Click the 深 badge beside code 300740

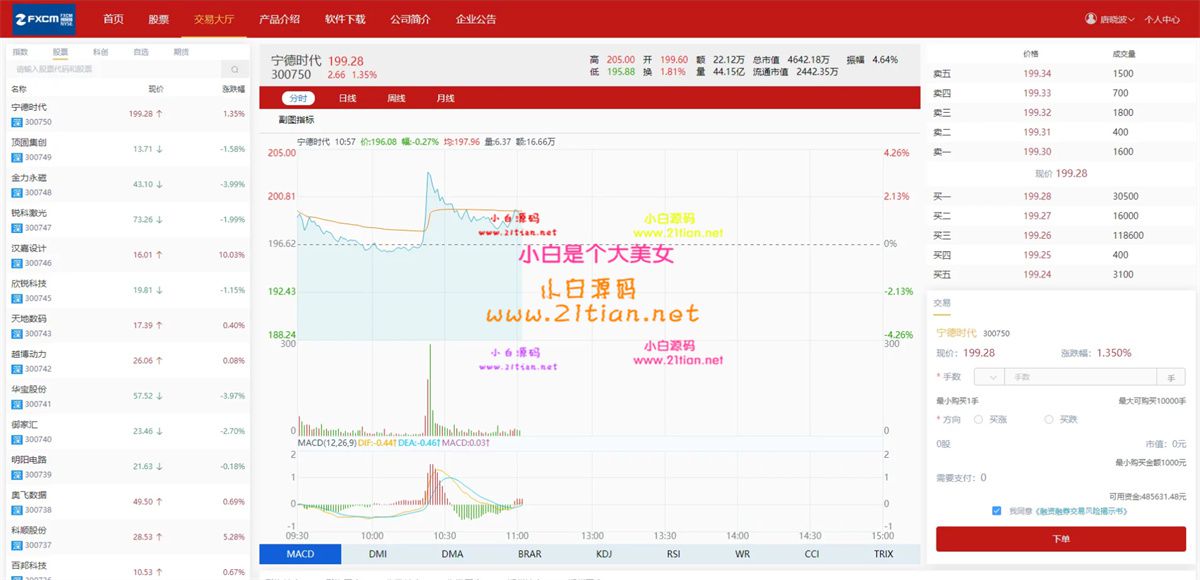click(16, 439)
